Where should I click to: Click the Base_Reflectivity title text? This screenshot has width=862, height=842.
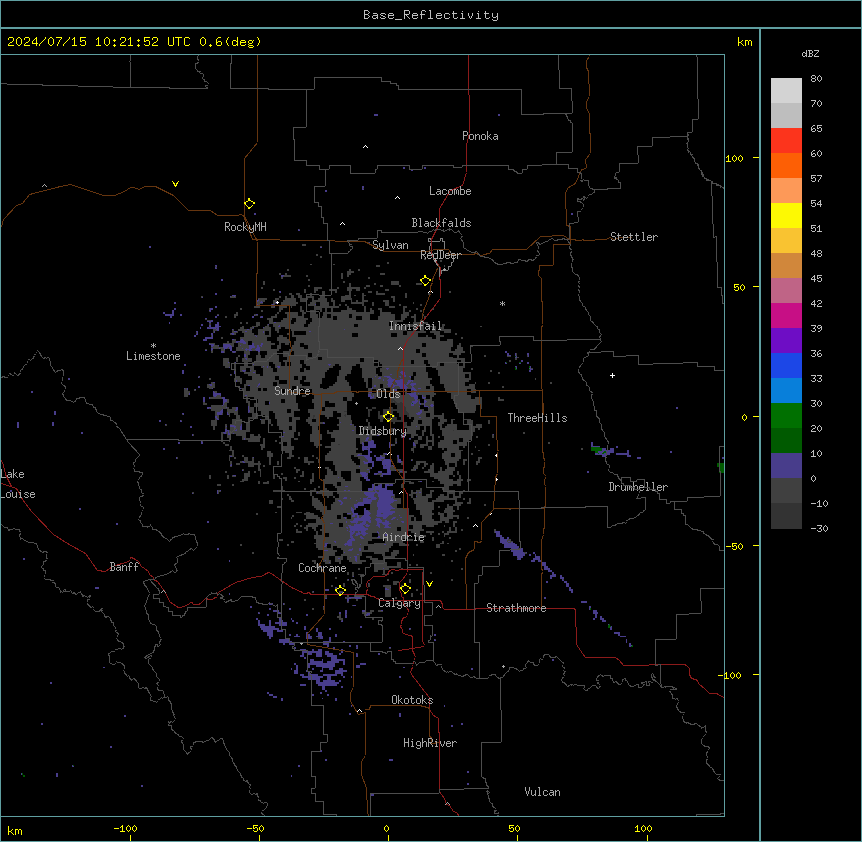431,15
